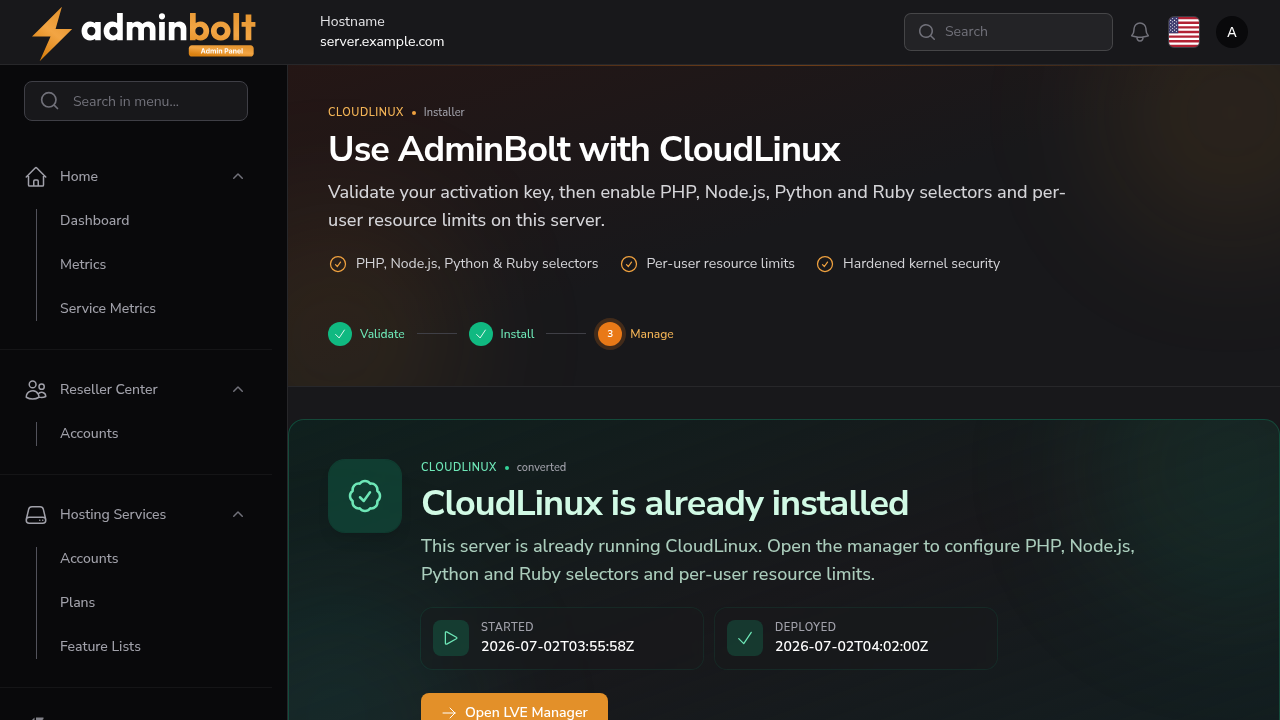Open Service Metrics in the sidebar

click(x=108, y=308)
